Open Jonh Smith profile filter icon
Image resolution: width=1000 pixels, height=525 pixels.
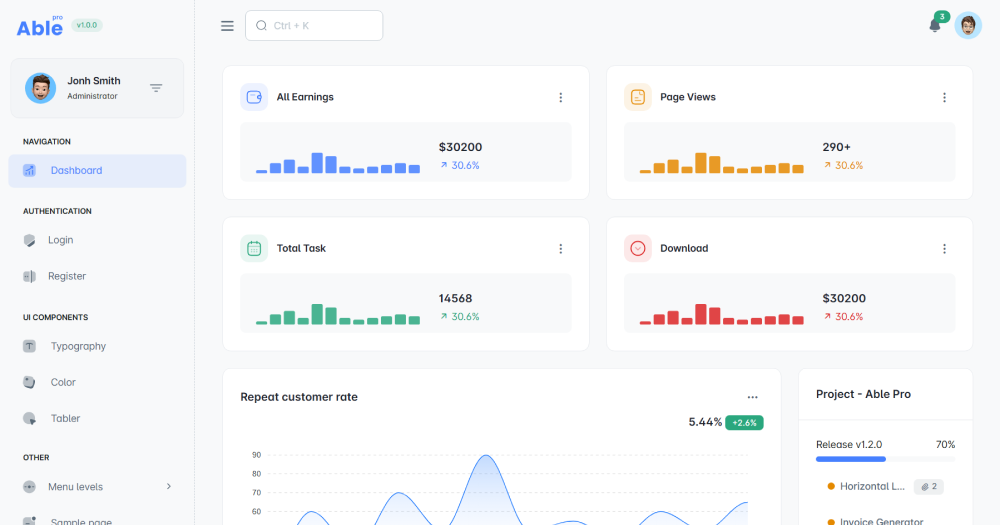point(156,88)
